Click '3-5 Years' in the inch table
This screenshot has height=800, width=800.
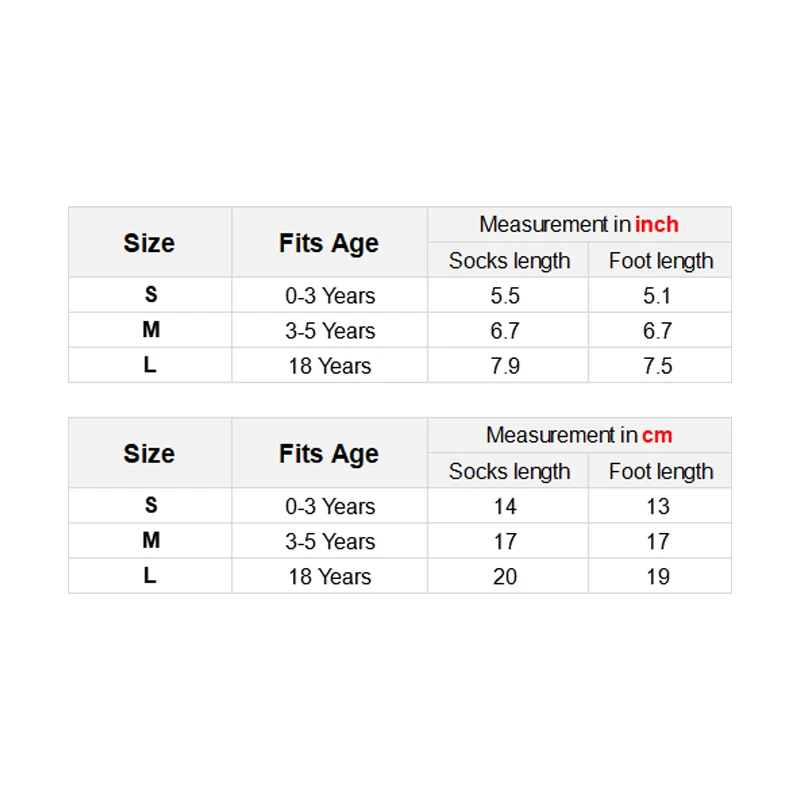tap(330, 331)
